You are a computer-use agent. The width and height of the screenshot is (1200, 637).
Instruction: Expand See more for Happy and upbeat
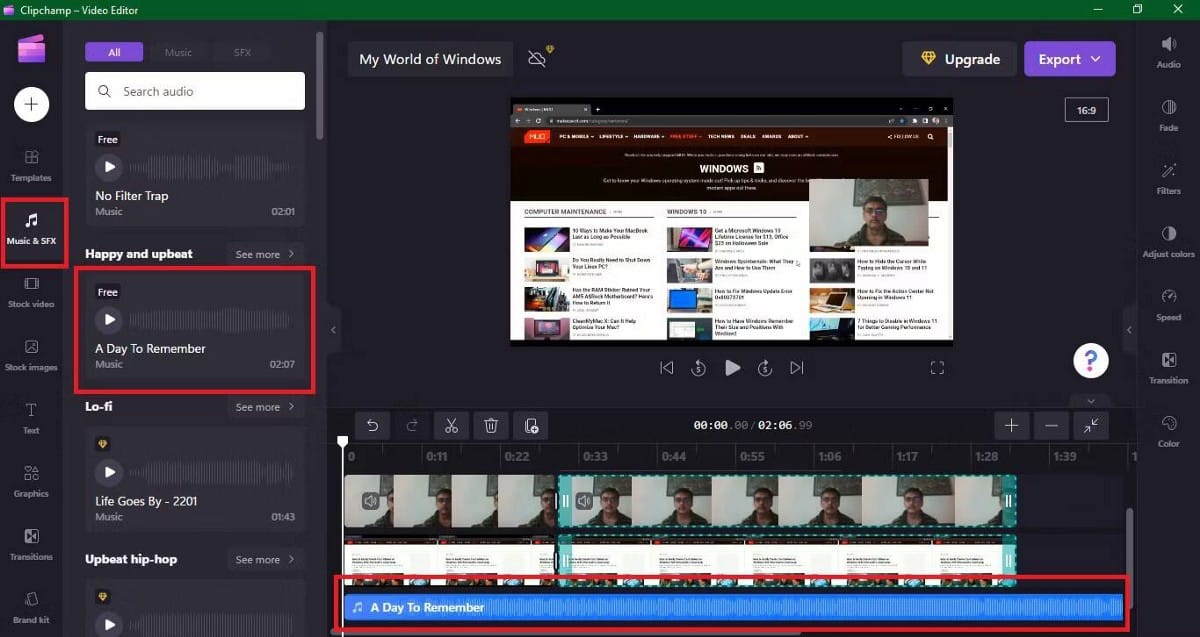tap(263, 254)
